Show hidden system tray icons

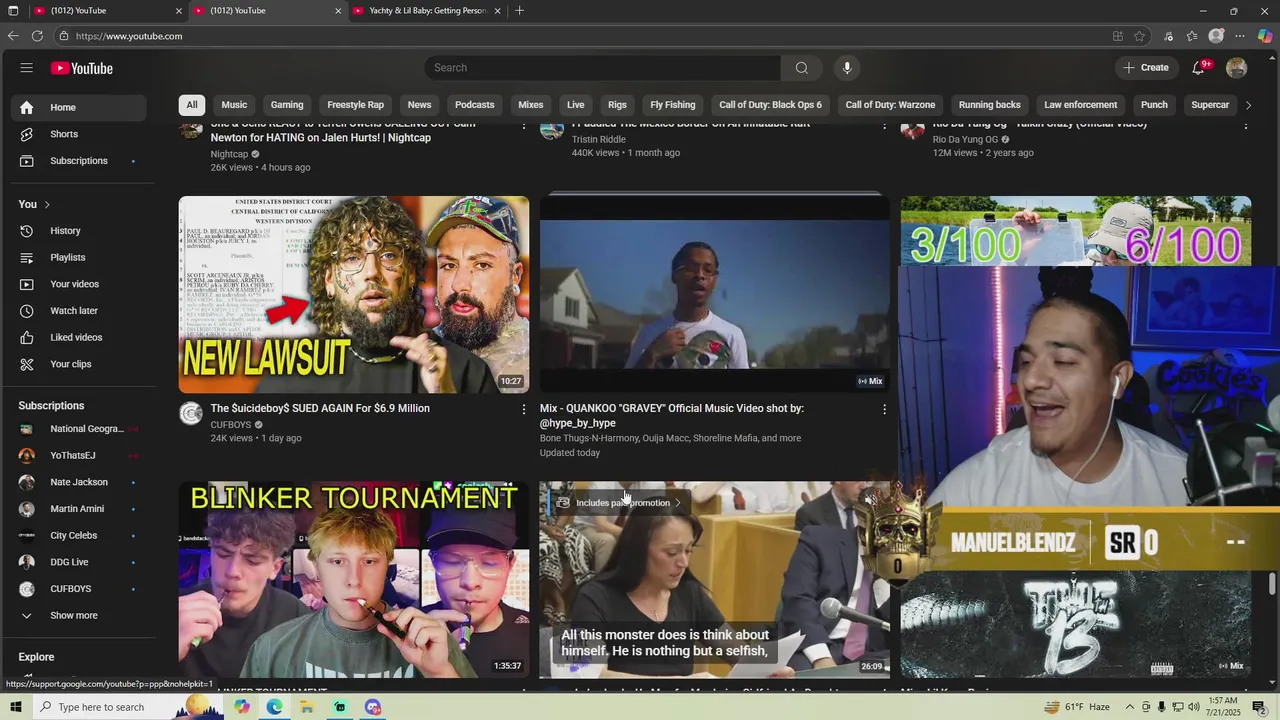point(1132,707)
